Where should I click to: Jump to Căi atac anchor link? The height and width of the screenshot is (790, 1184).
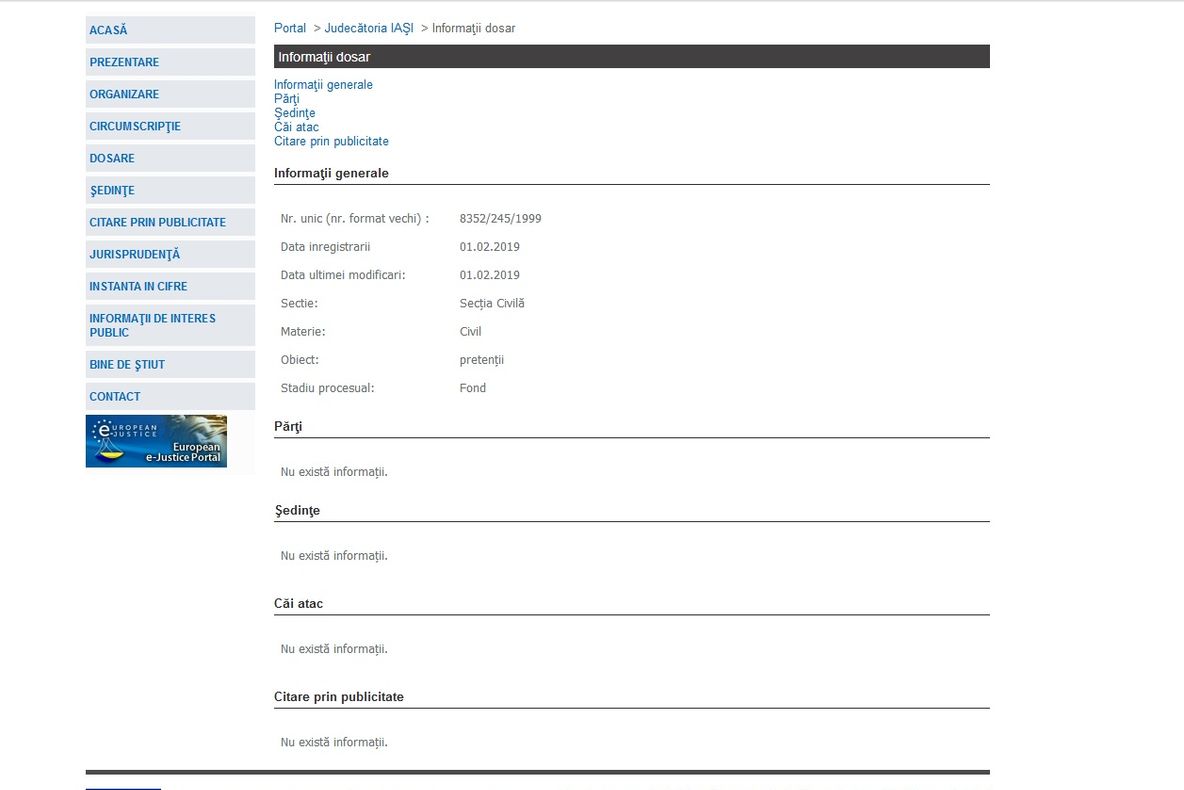pyautogui.click(x=296, y=127)
